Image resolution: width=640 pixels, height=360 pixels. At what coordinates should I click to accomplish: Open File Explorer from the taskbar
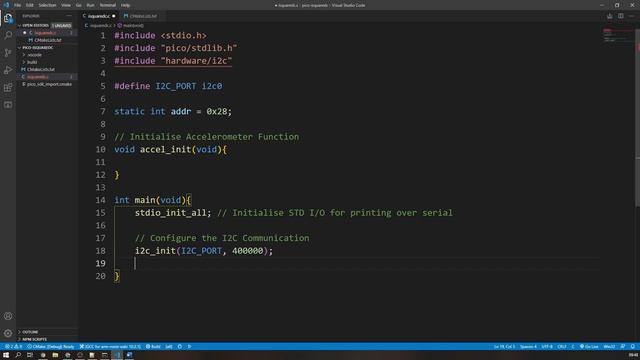(55, 355)
